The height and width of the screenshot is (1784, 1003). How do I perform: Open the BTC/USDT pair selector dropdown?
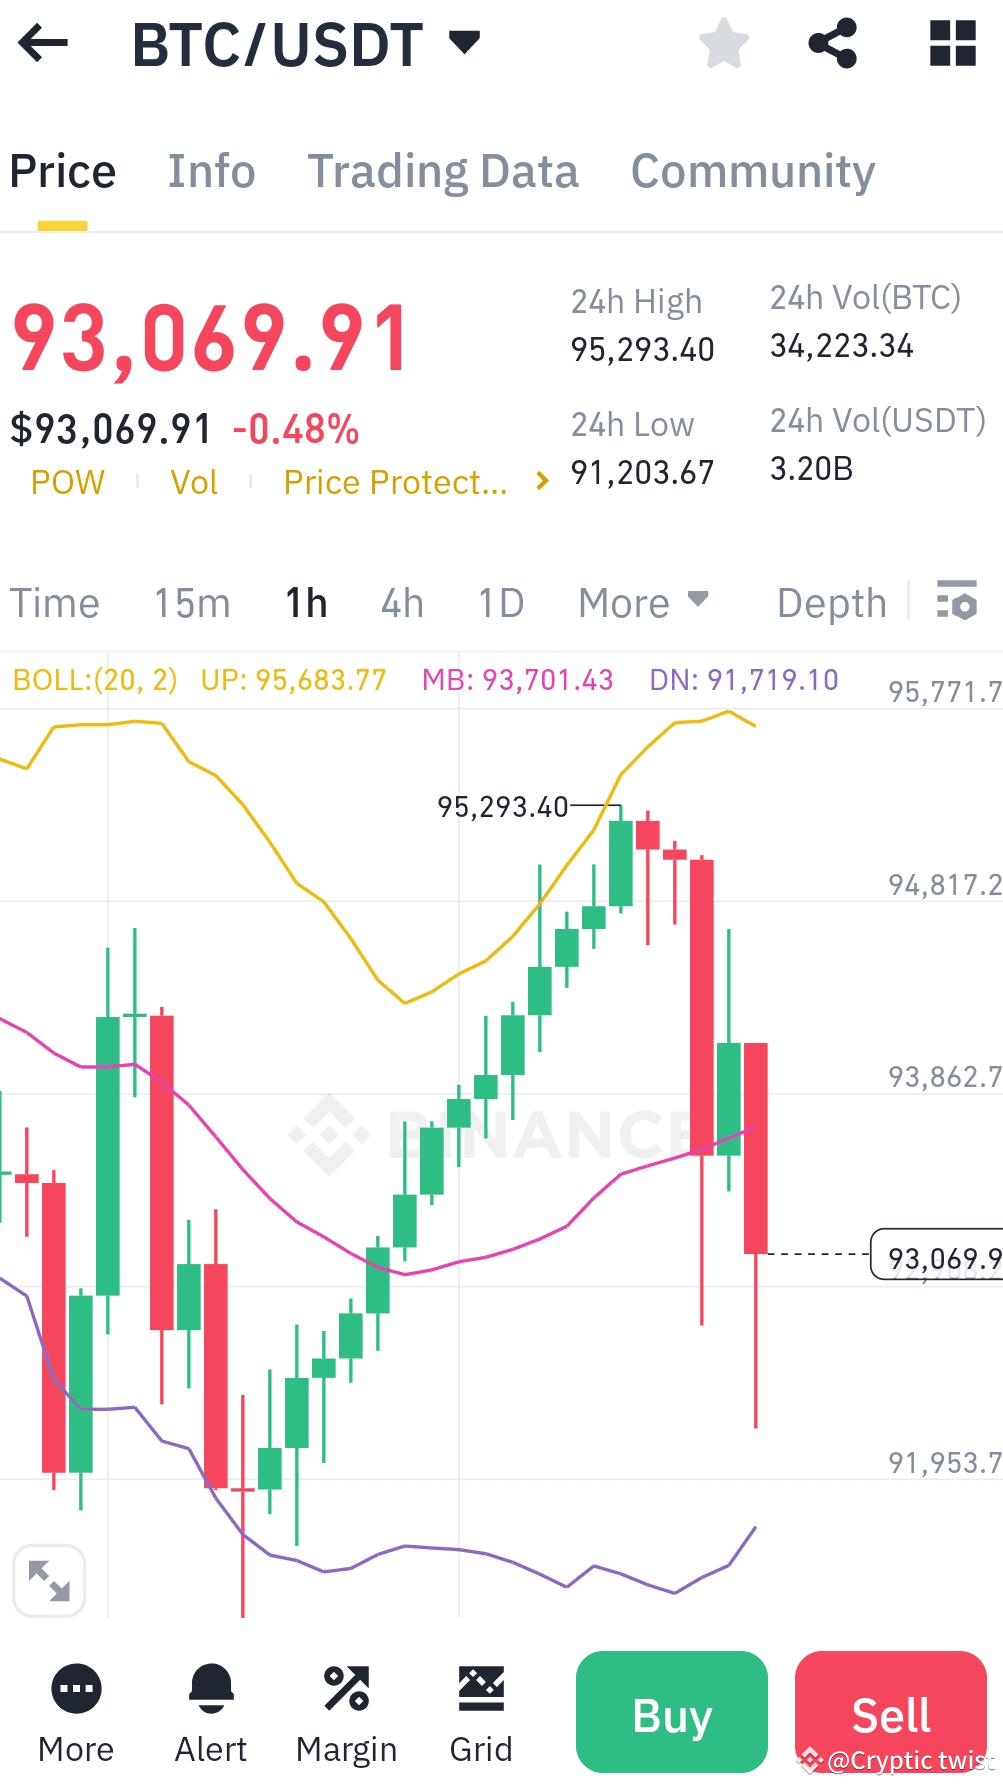[462, 43]
